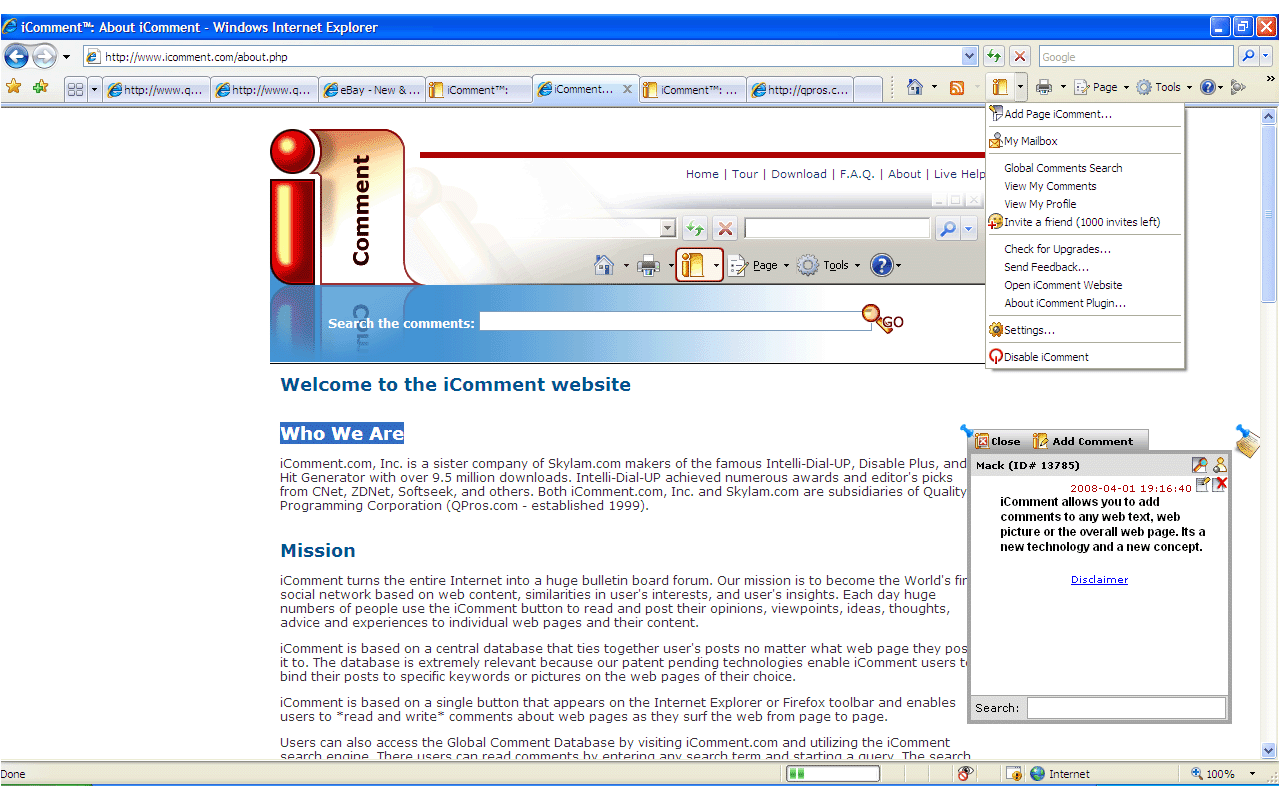This screenshot has height=800, width=1280.
Task: Click the Help question mark icon
Action: point(1207,88)
